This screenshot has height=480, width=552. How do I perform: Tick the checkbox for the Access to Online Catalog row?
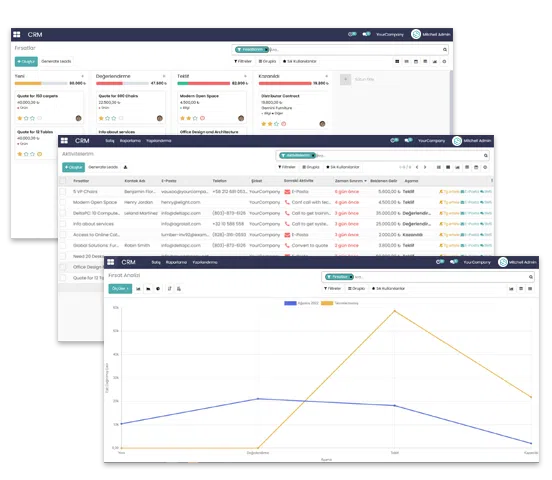tap(63, 235)
